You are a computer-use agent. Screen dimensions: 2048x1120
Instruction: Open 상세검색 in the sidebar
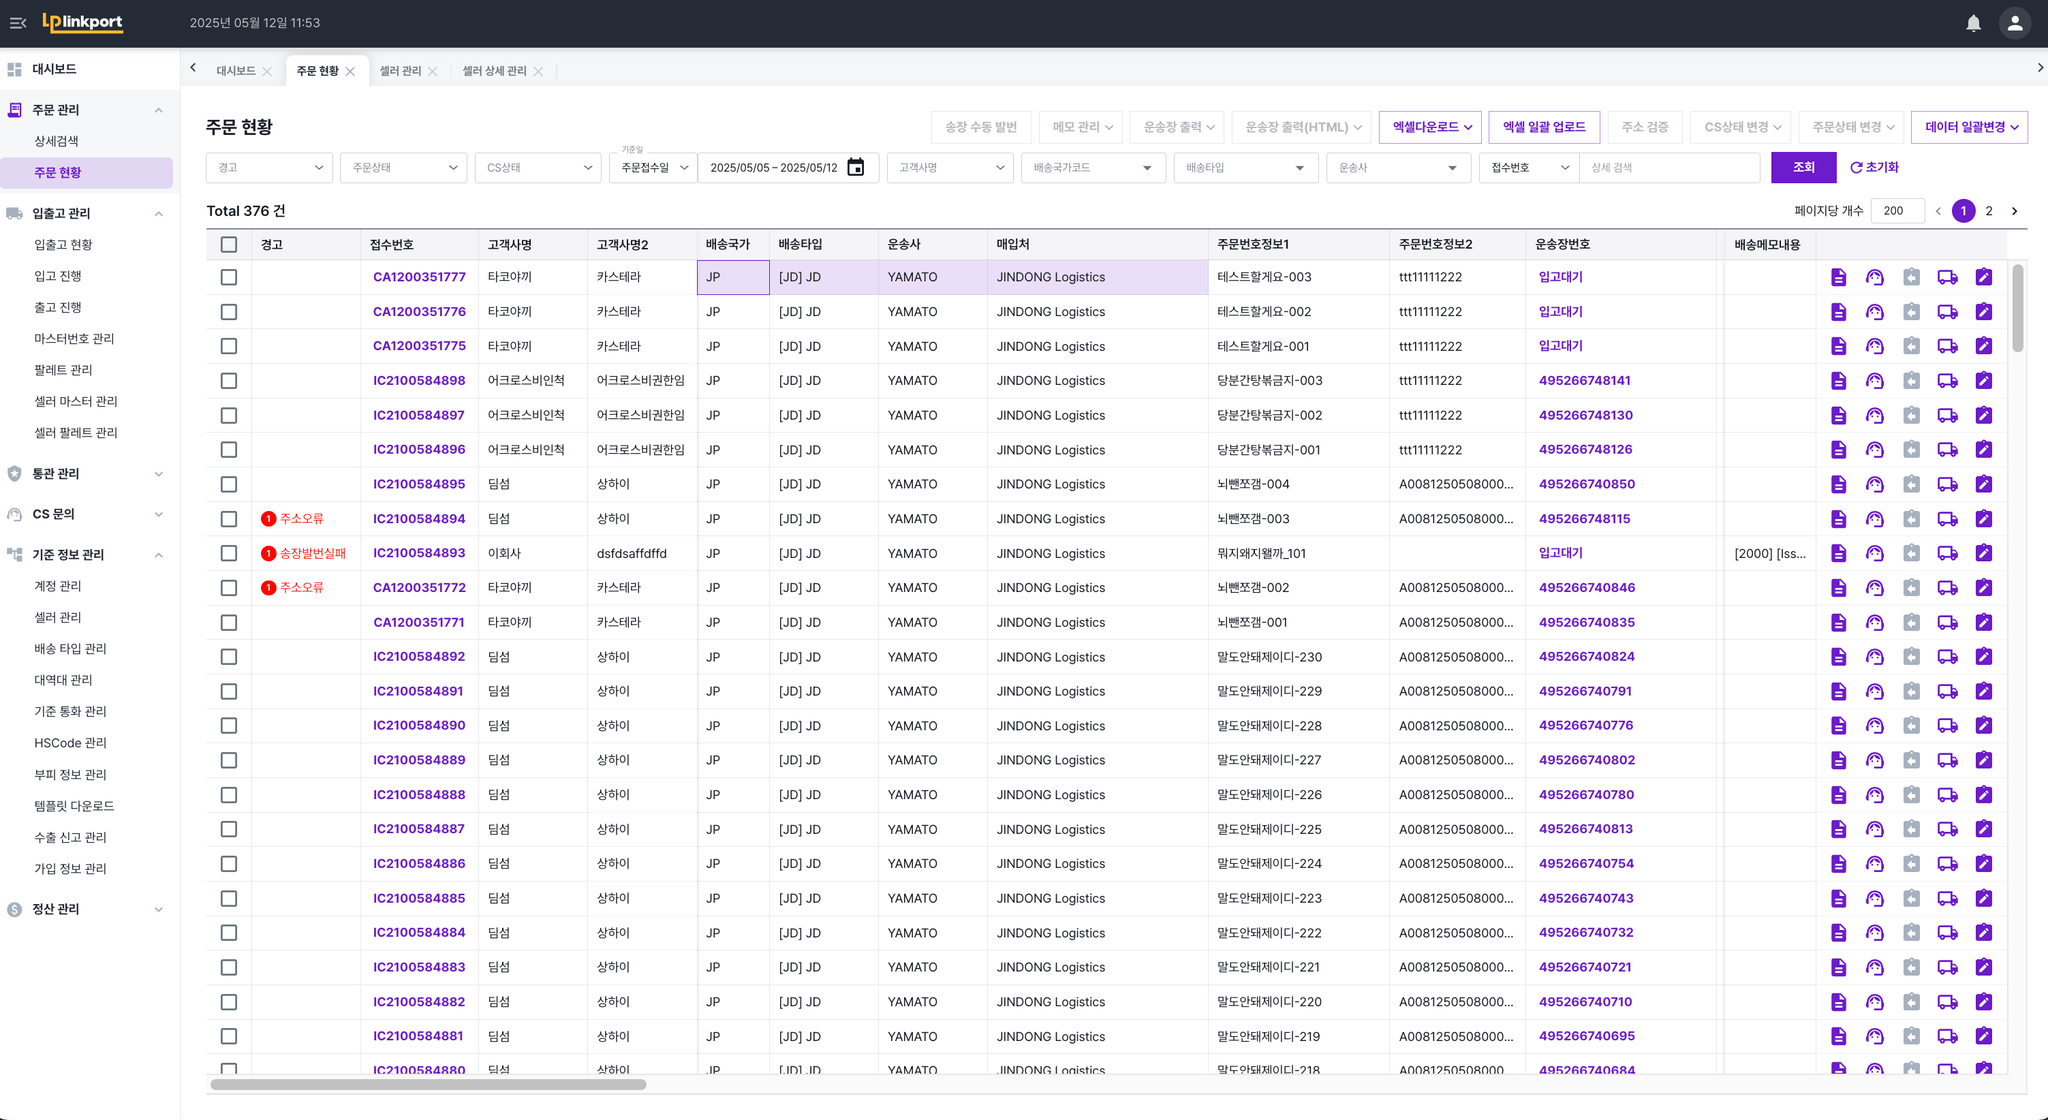[56, 141]
